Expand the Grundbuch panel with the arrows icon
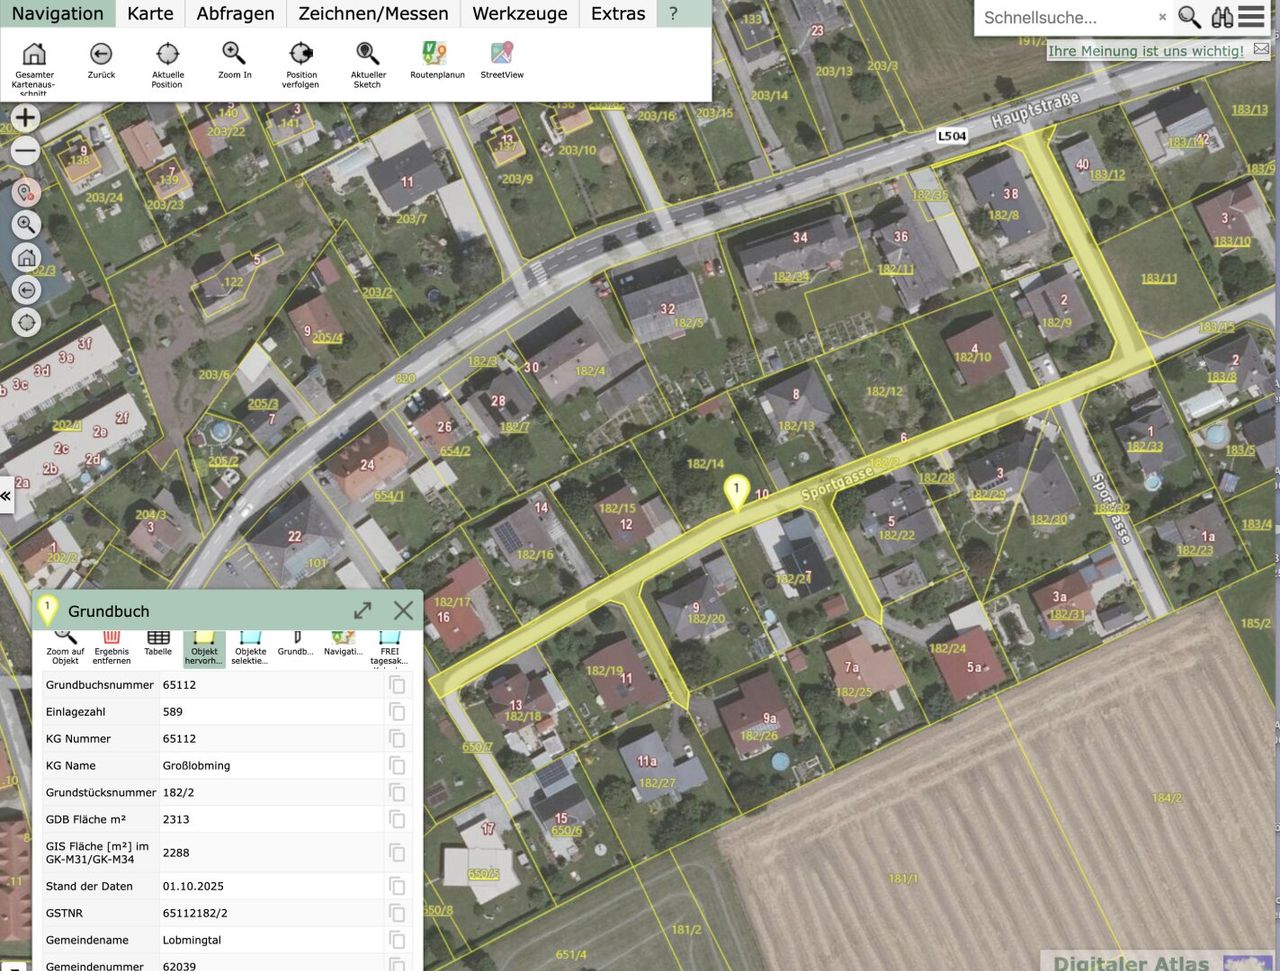1280x971 pixels. [x=363, y=610]
